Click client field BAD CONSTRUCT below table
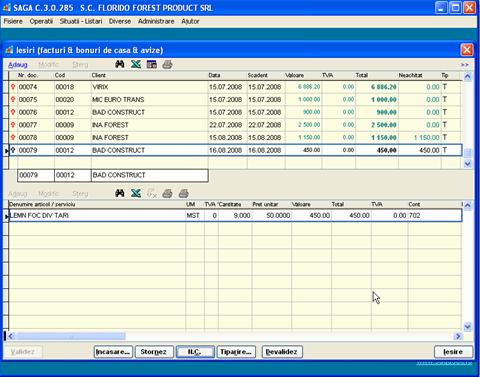This screenshot has height=377, width=480. point(150,176)
